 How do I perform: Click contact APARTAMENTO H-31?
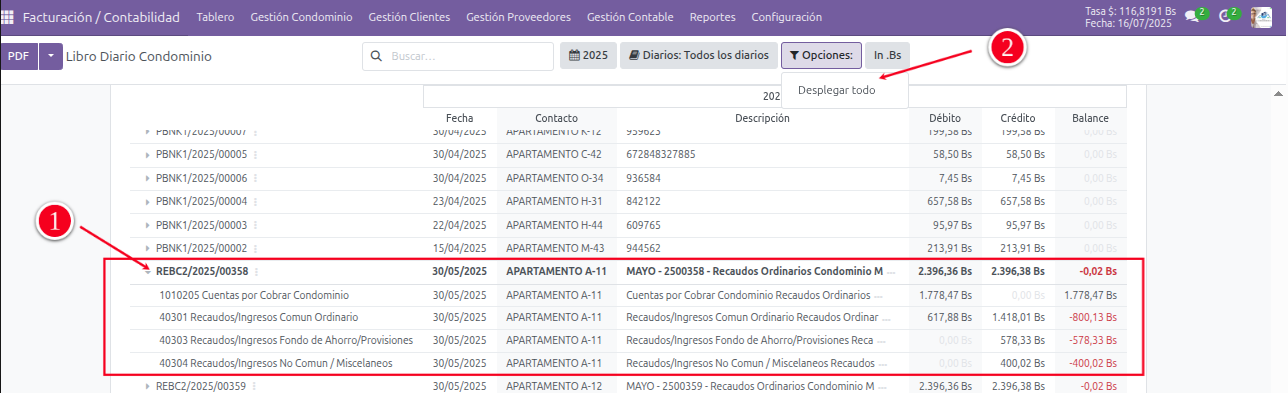554,201
